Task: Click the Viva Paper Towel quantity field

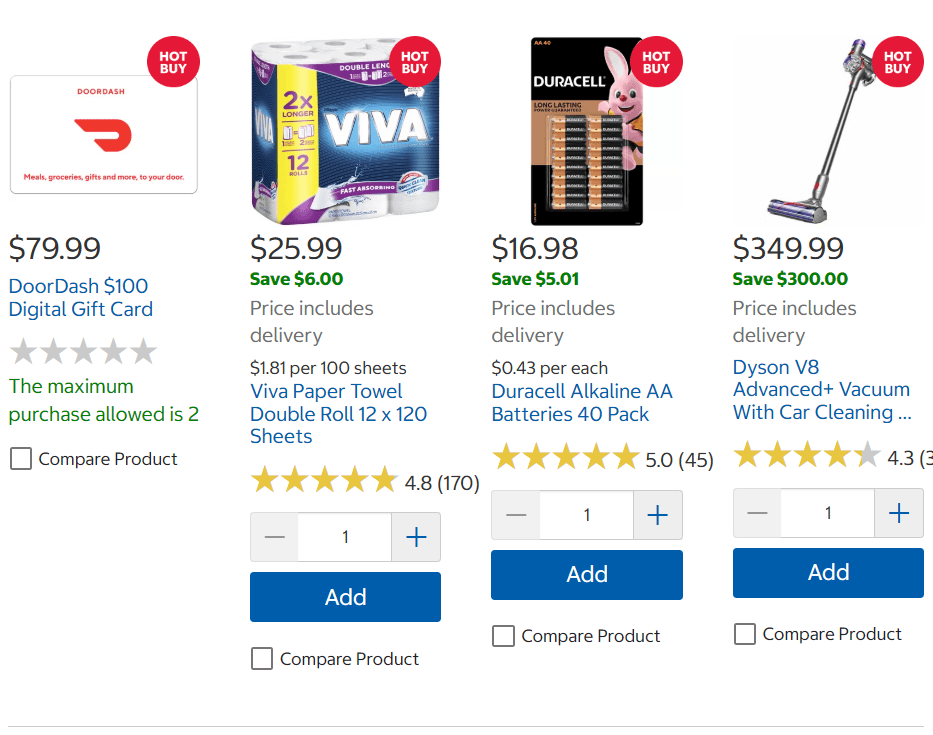Action: 345,537
